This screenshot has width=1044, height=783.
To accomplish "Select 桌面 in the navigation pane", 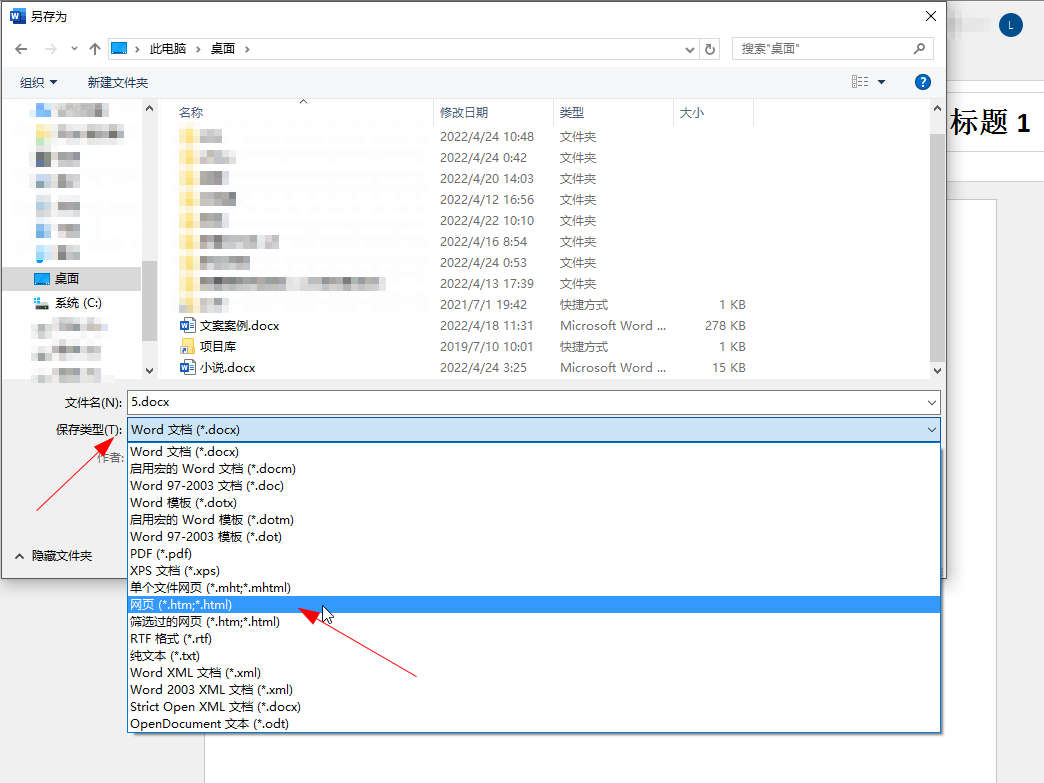I will tap(73, 278).
